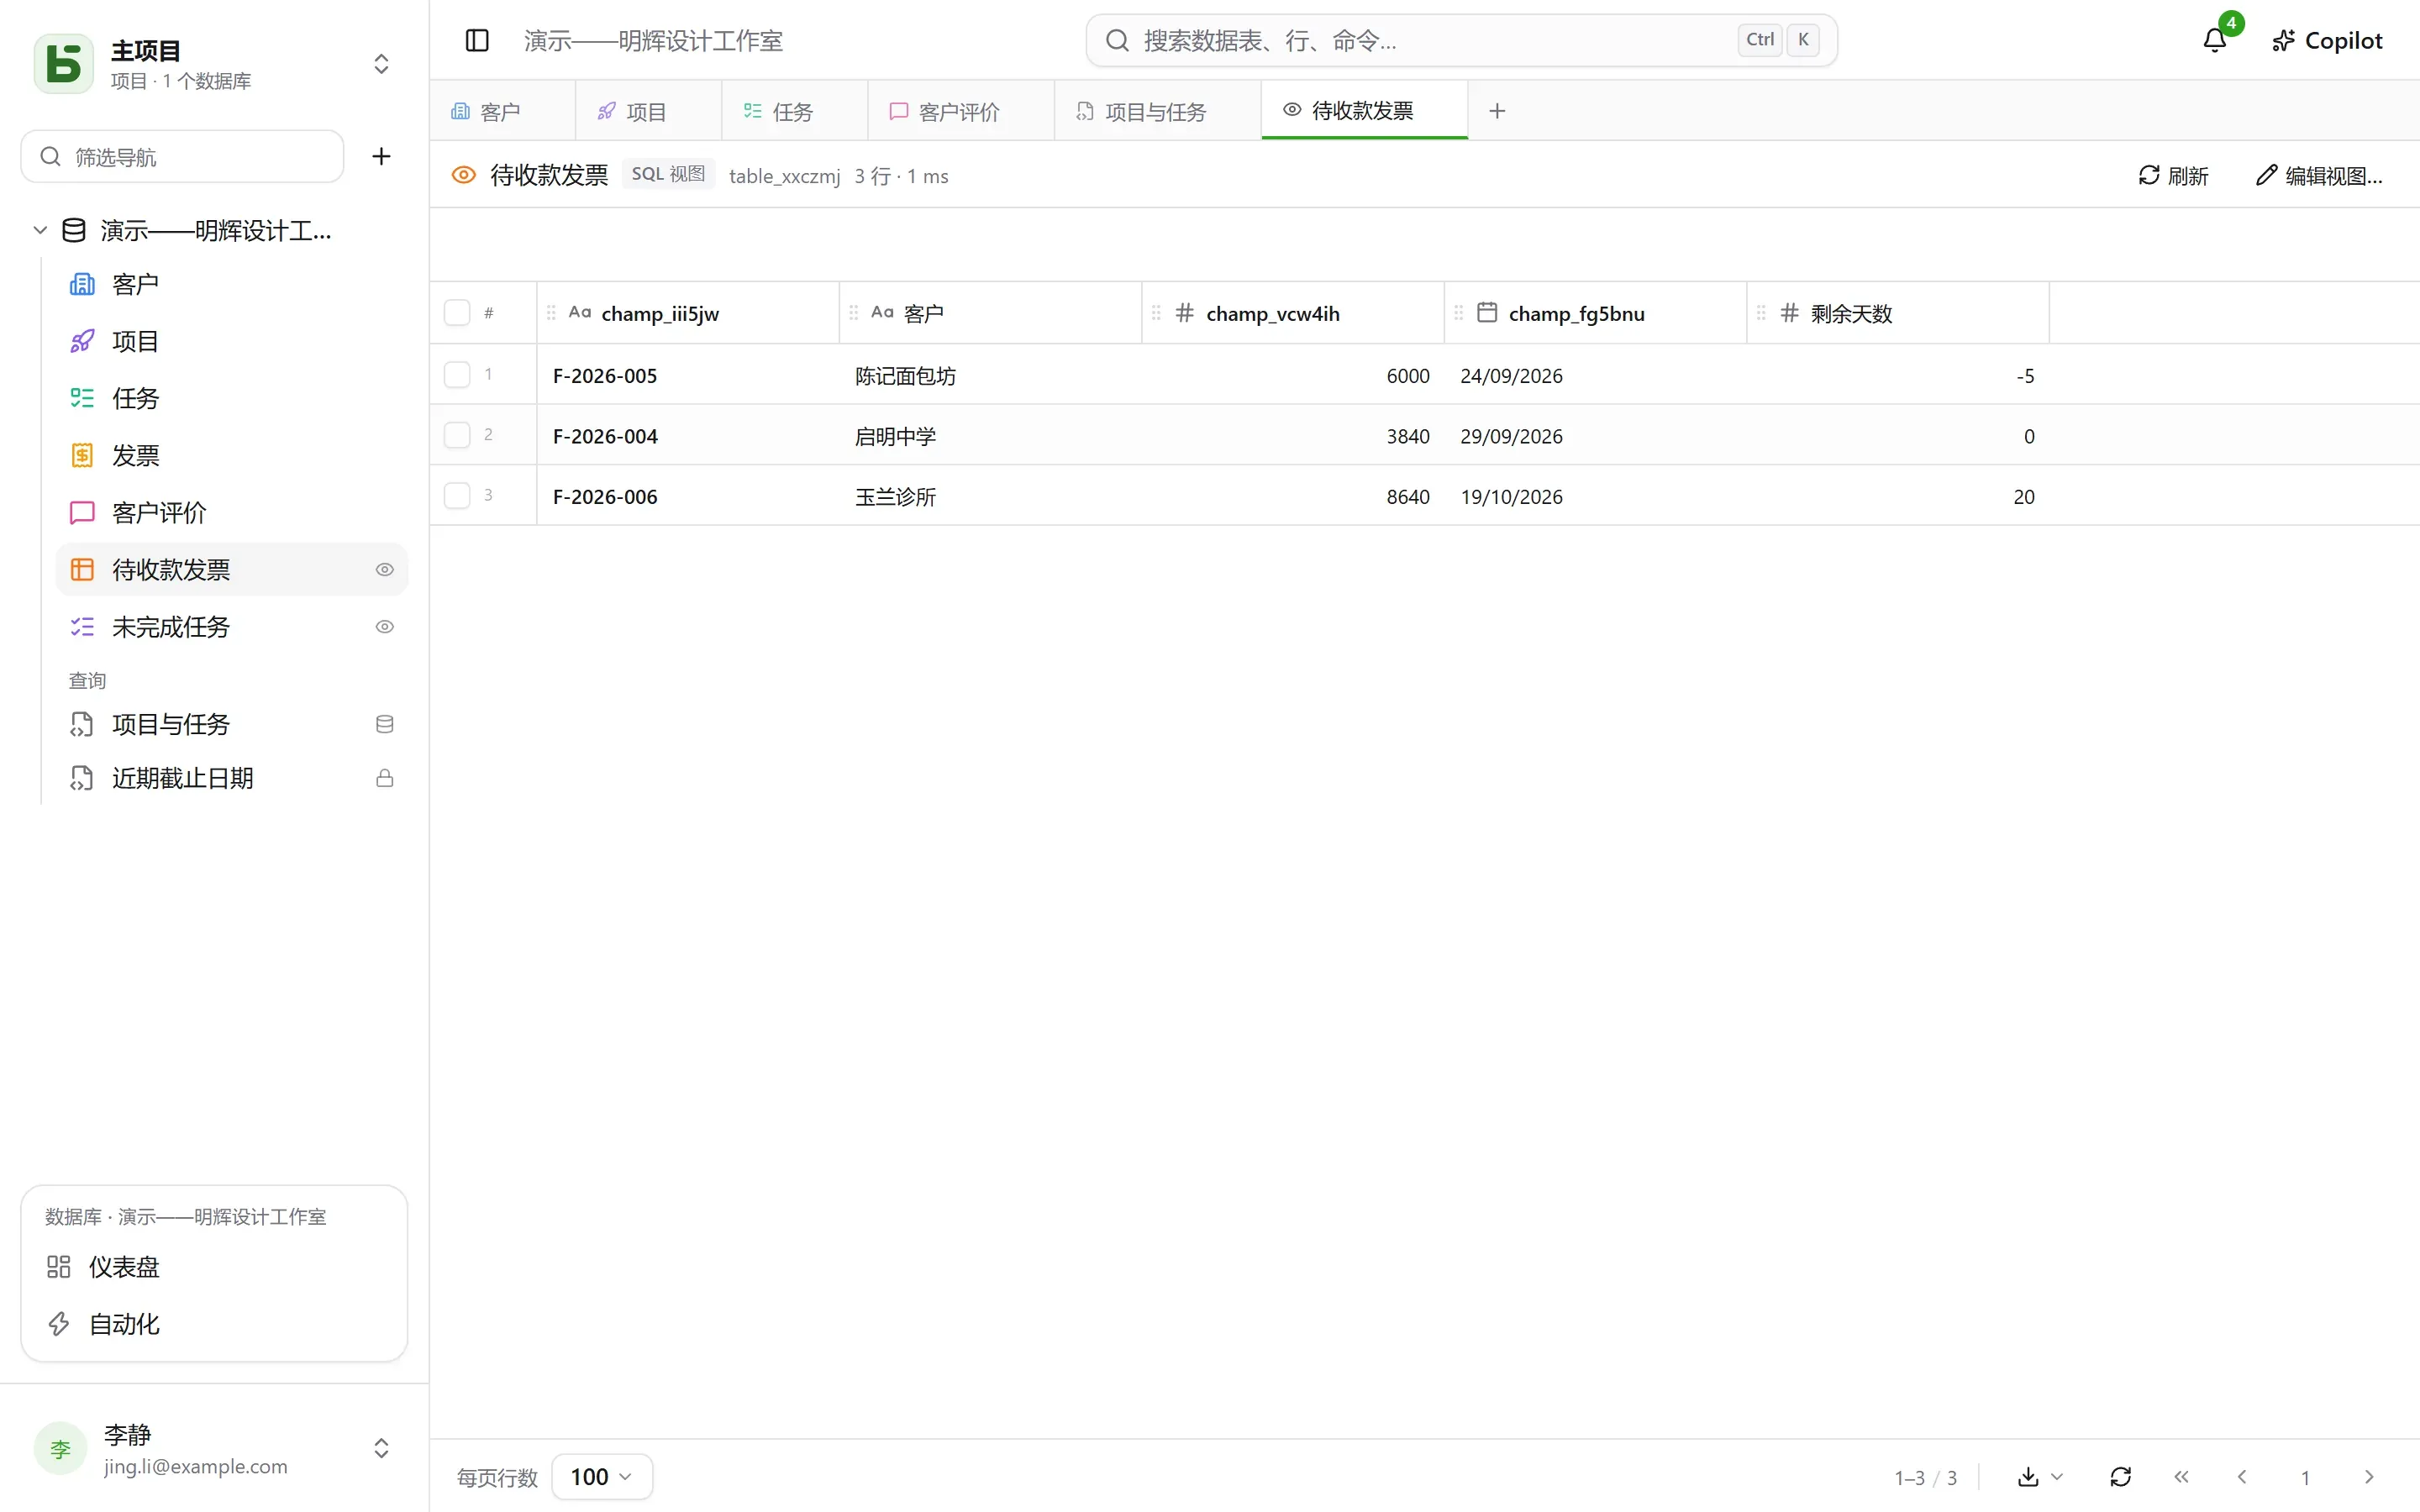Open 仪表盘 dashboard link
Image resolution: width=2420 pixels, height=1512 pixels.
tap(214, 1266)
